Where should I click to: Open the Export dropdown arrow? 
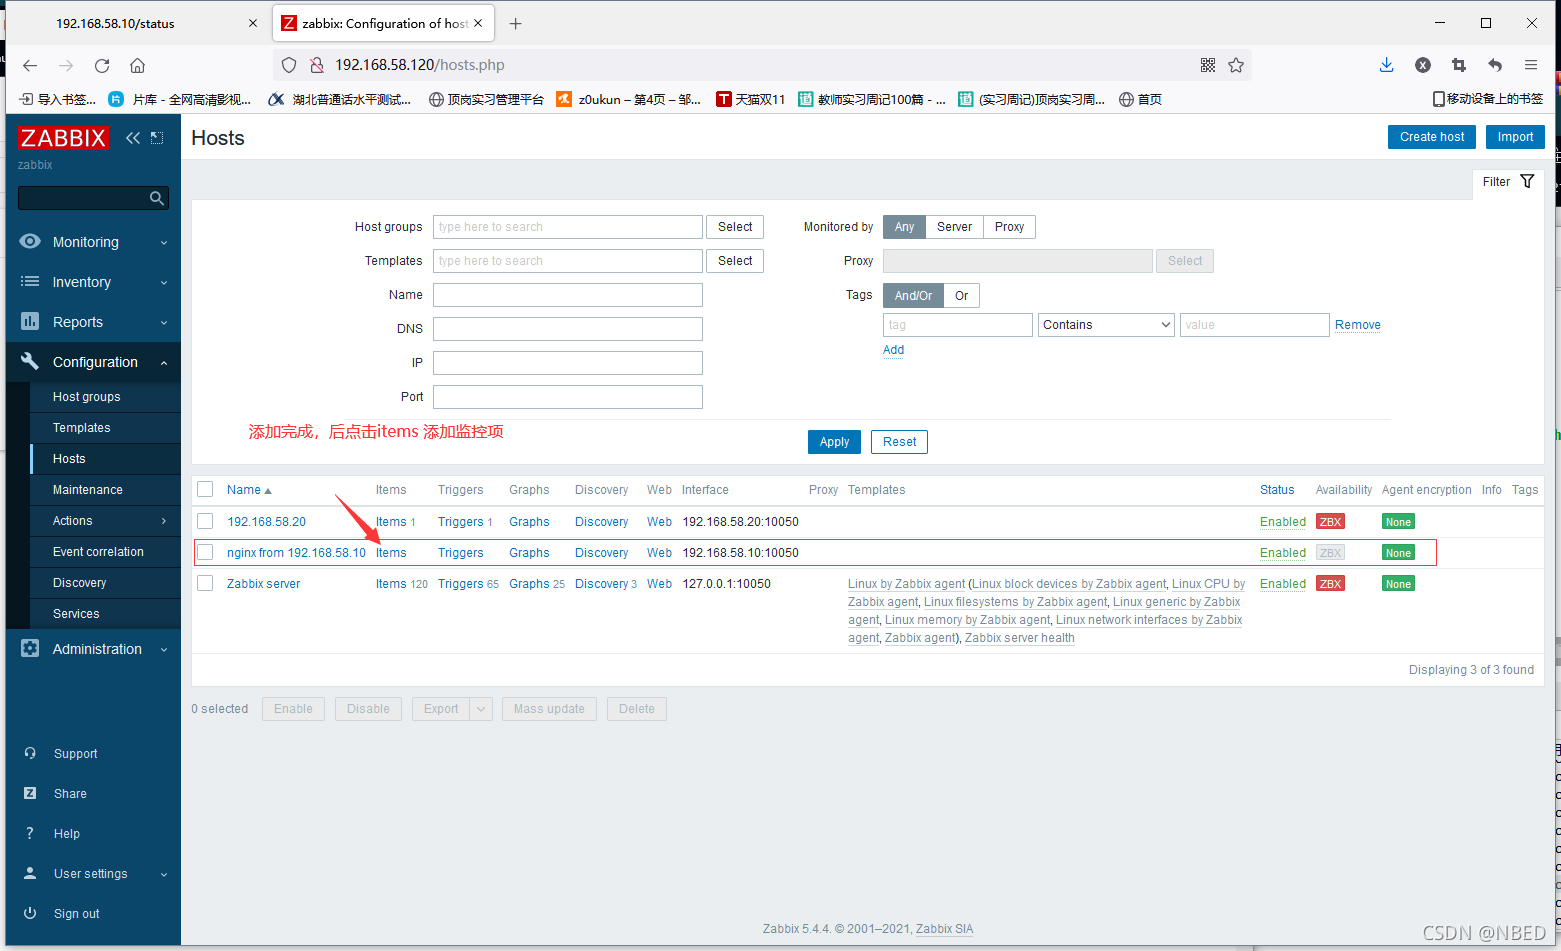(481, 709)
